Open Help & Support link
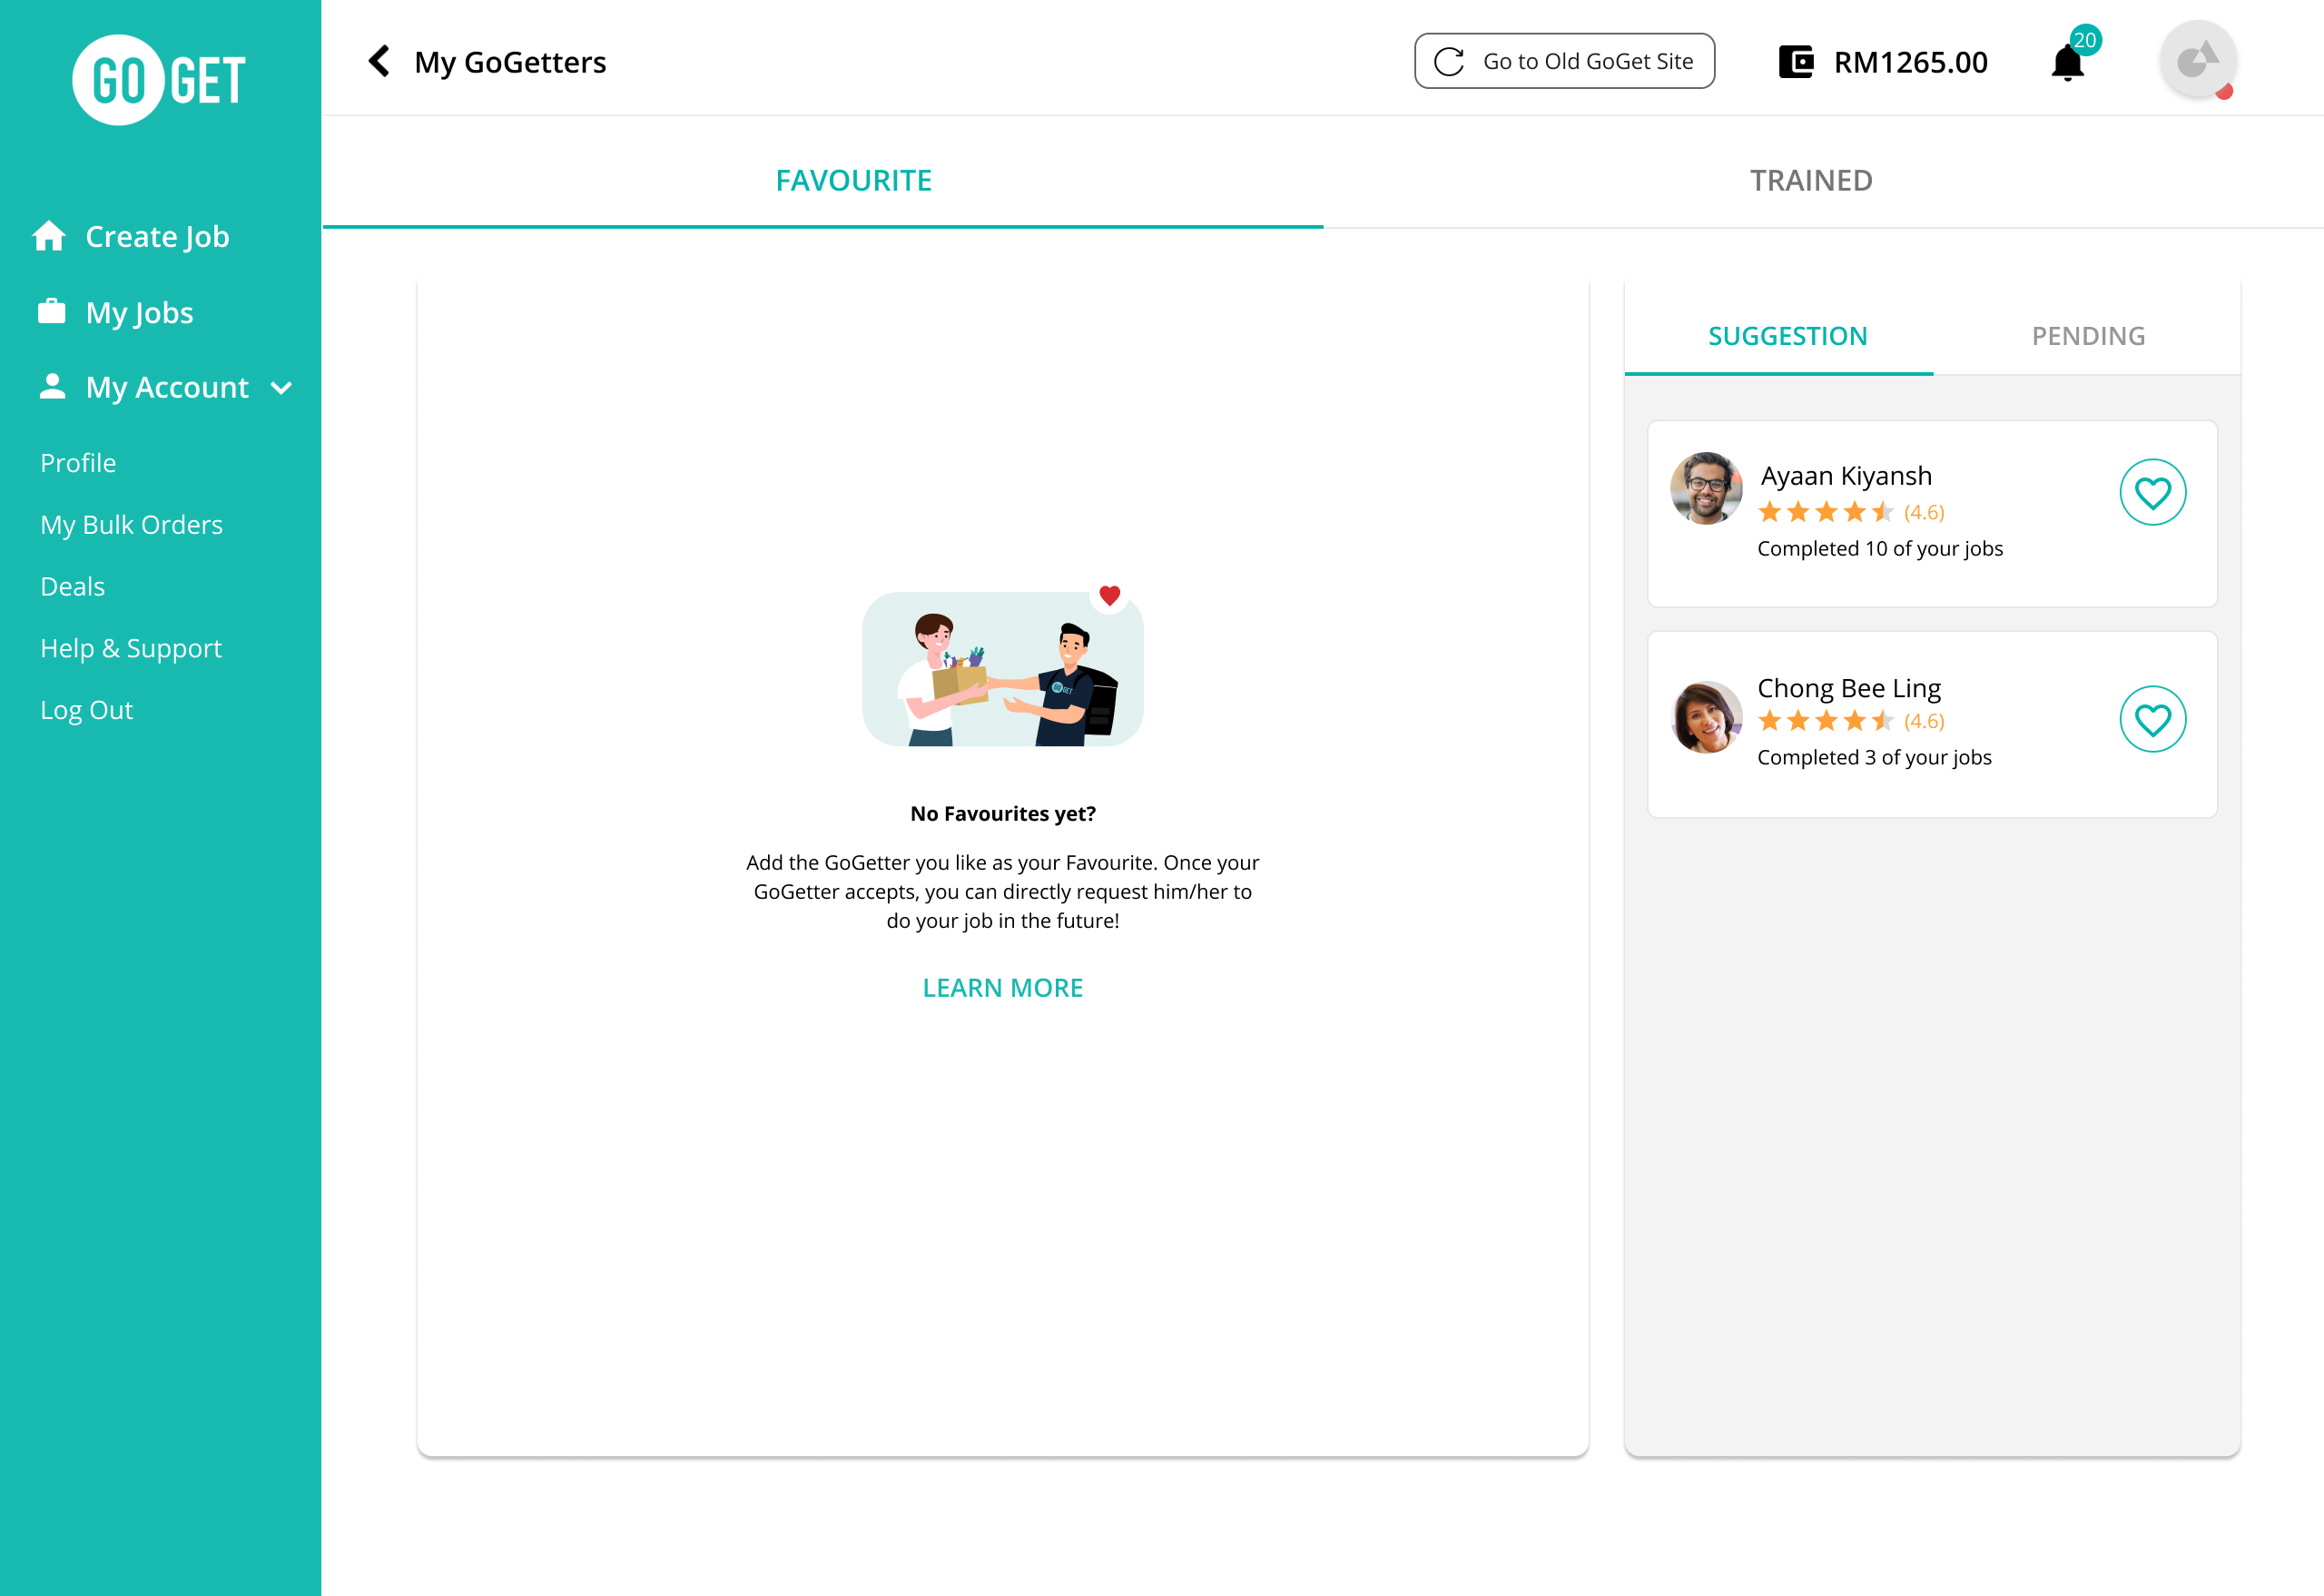This screenshot has height=1596, width=2324. 131,649
